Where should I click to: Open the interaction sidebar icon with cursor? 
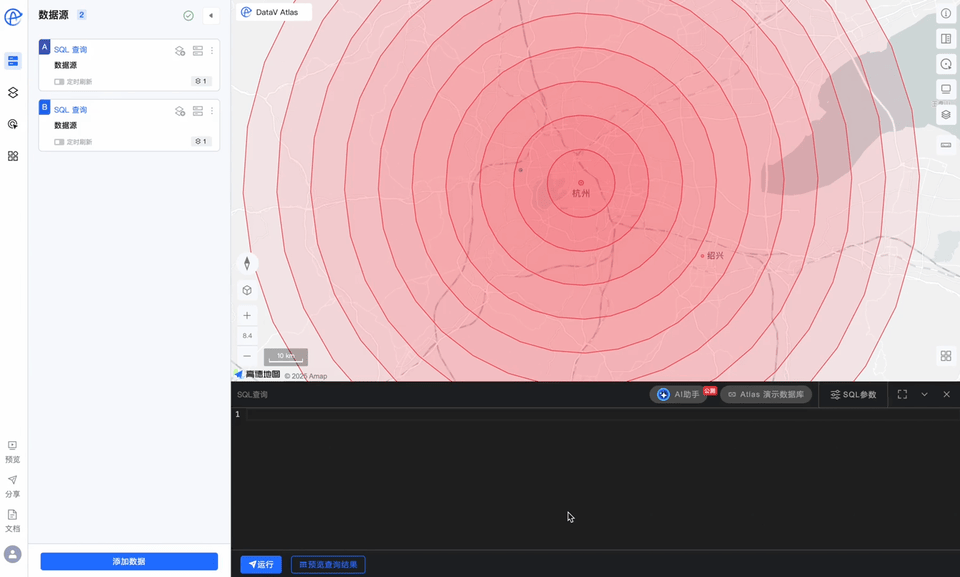click(13, 124)
